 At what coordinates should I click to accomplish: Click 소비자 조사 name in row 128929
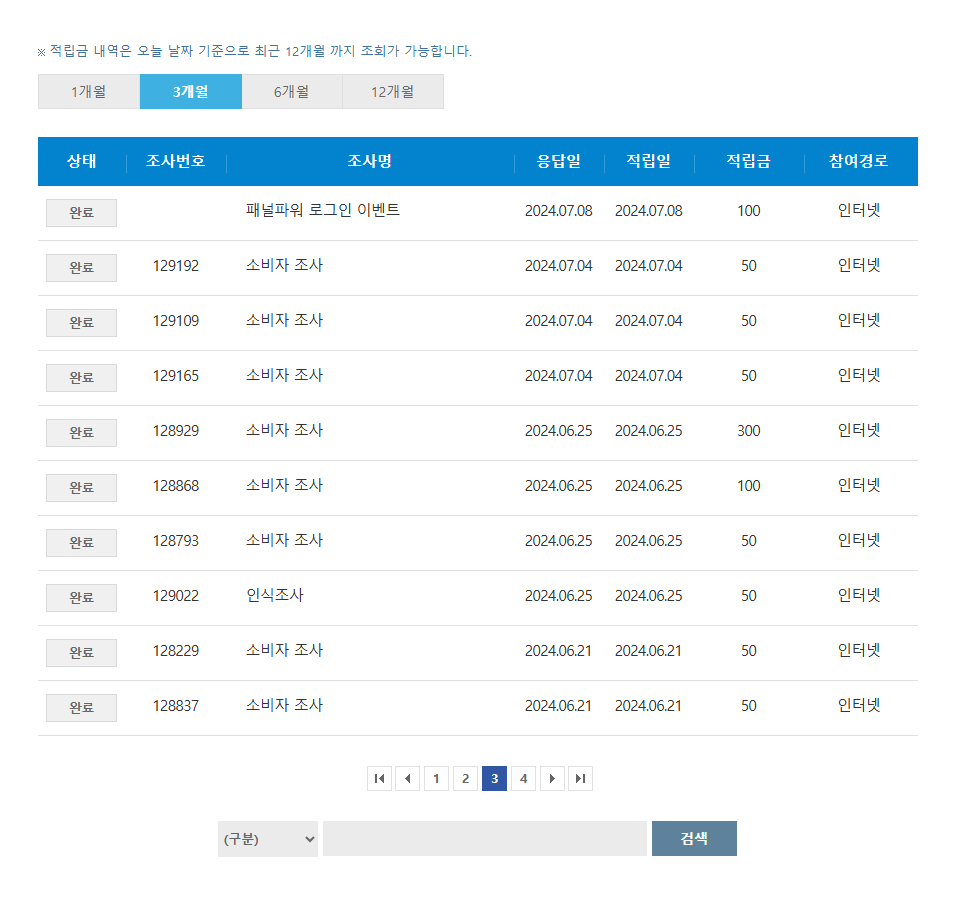click(284, 431)
